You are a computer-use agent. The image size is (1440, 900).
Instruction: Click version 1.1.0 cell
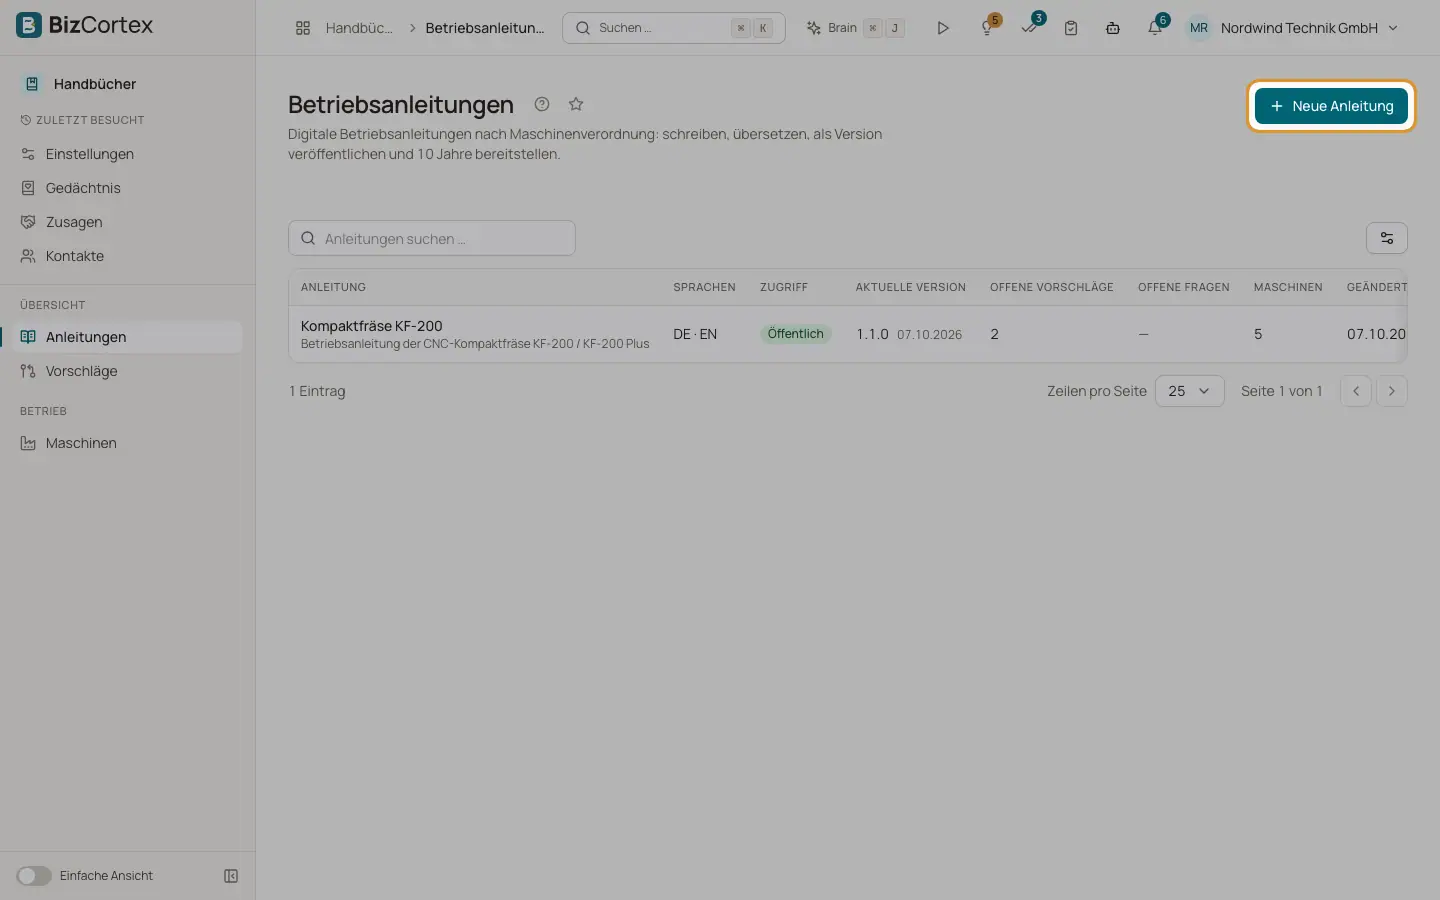(872, 334)
